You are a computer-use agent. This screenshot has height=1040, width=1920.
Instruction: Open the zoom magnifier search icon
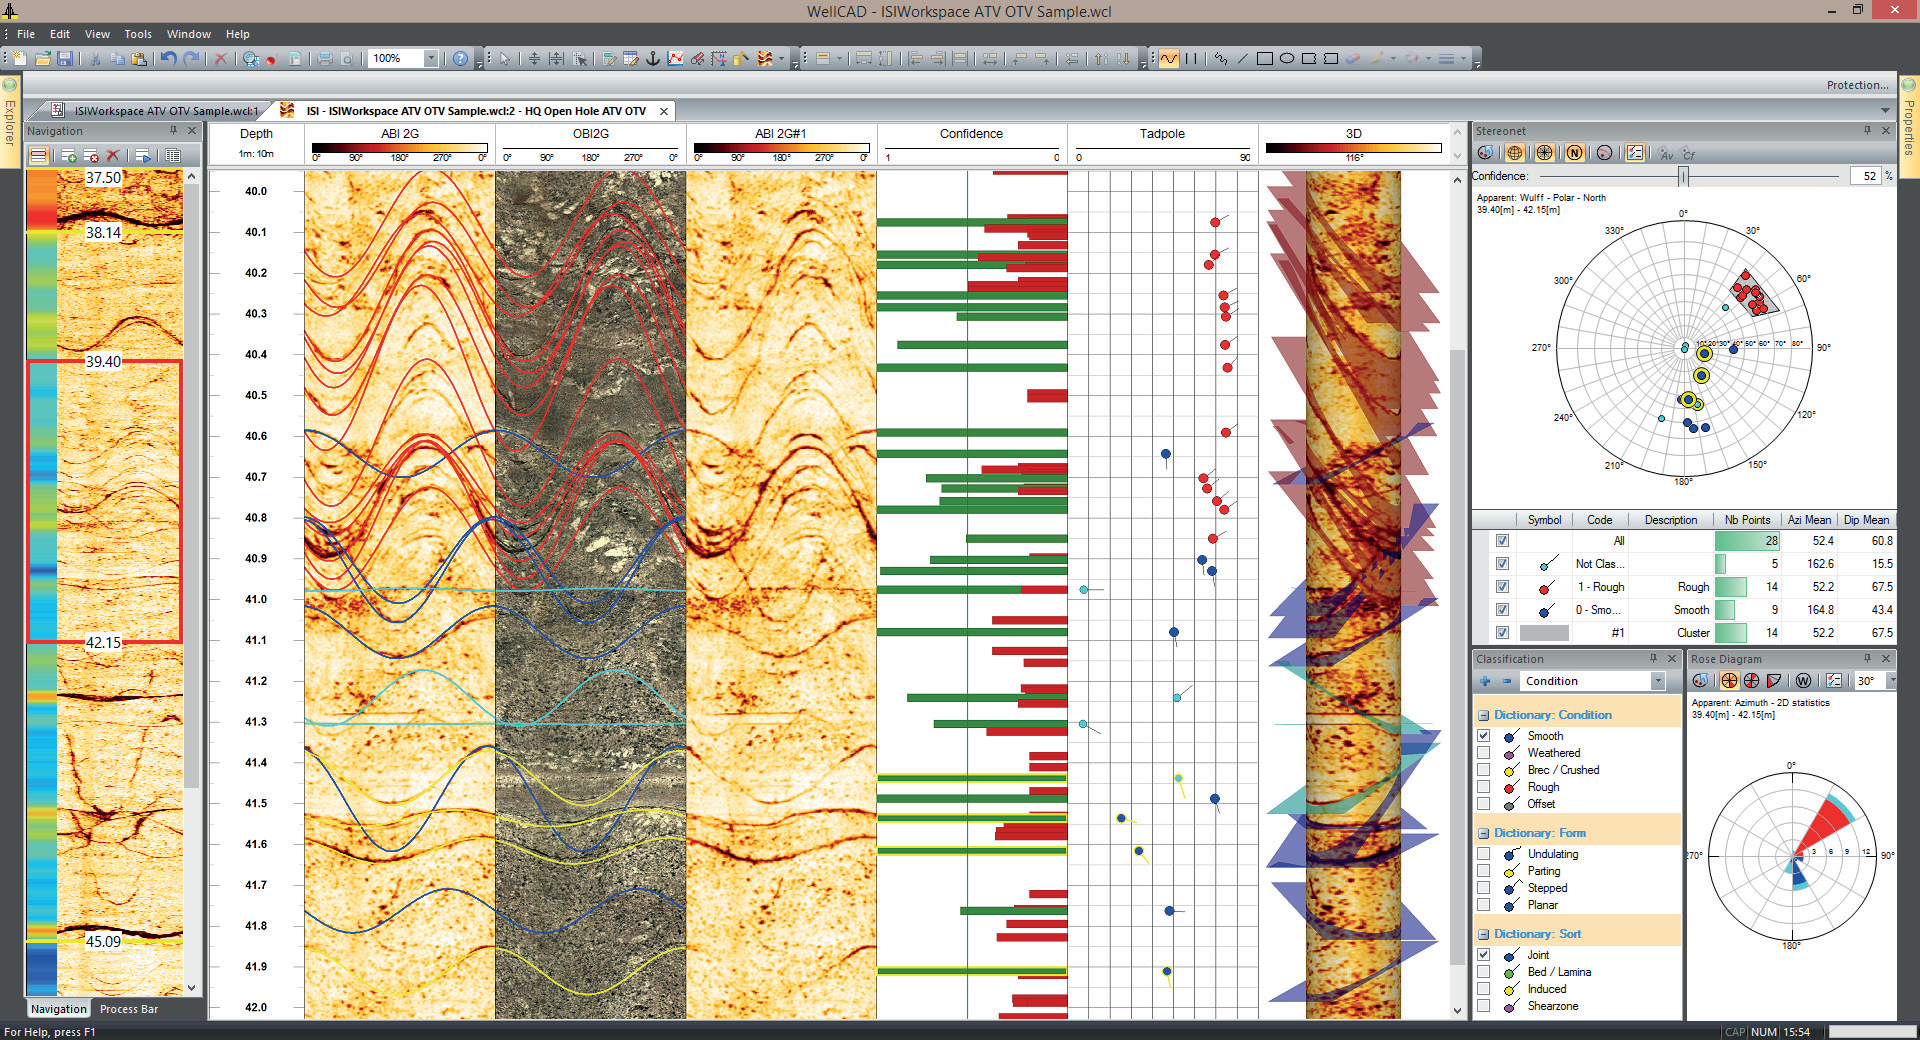pos(248,57)
